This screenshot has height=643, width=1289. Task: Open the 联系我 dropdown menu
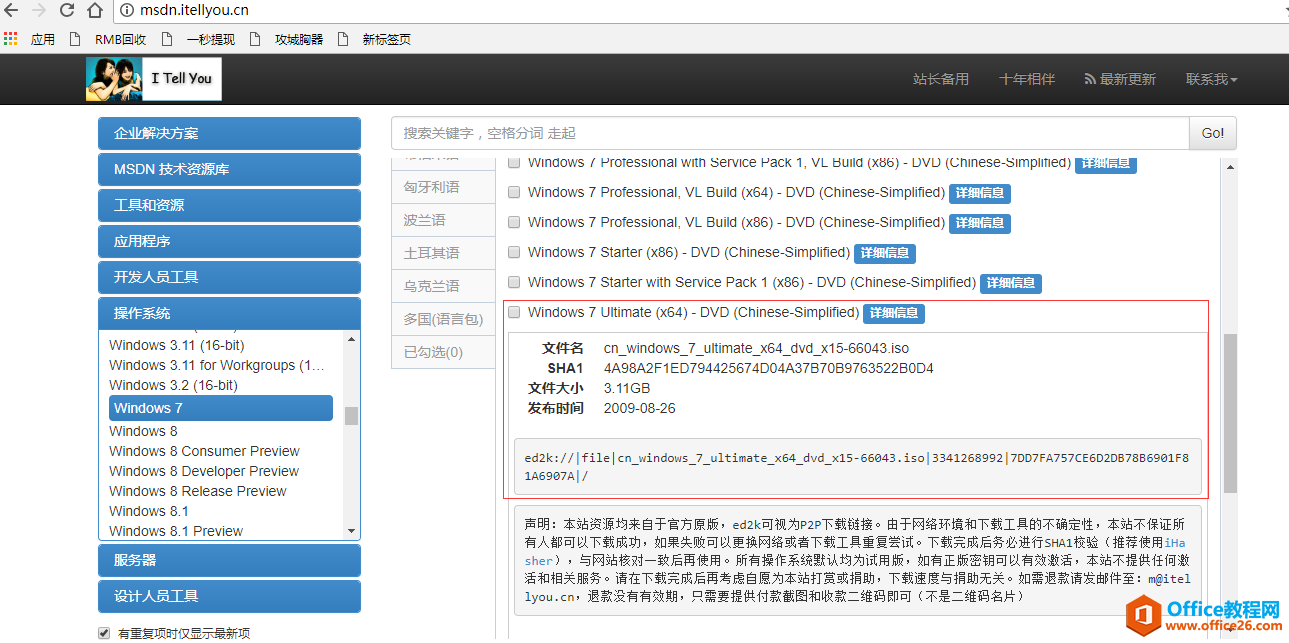[x=1211, y=79]
